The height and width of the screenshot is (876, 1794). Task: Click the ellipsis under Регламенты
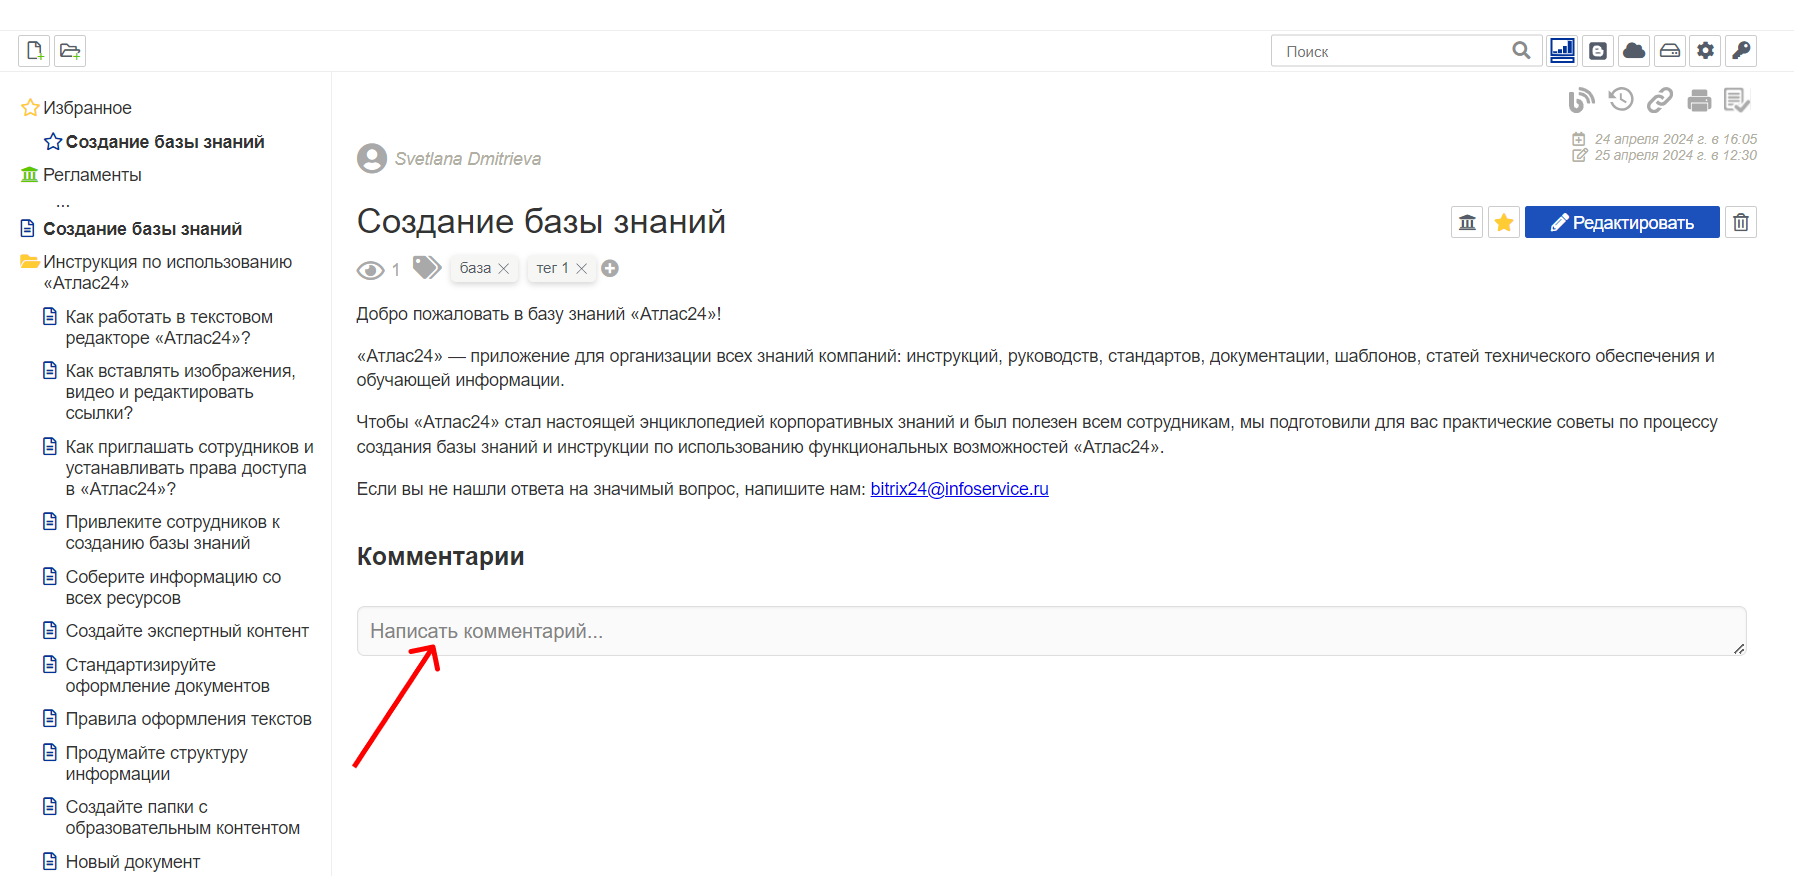point(62,204)
